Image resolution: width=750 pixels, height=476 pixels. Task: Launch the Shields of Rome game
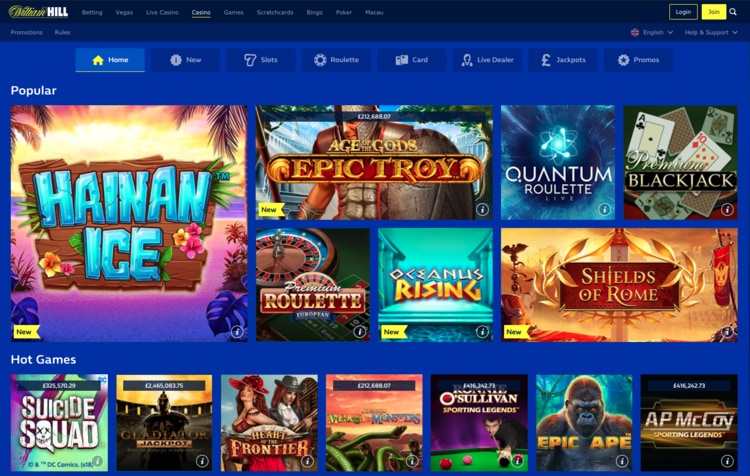click(619, 285)
